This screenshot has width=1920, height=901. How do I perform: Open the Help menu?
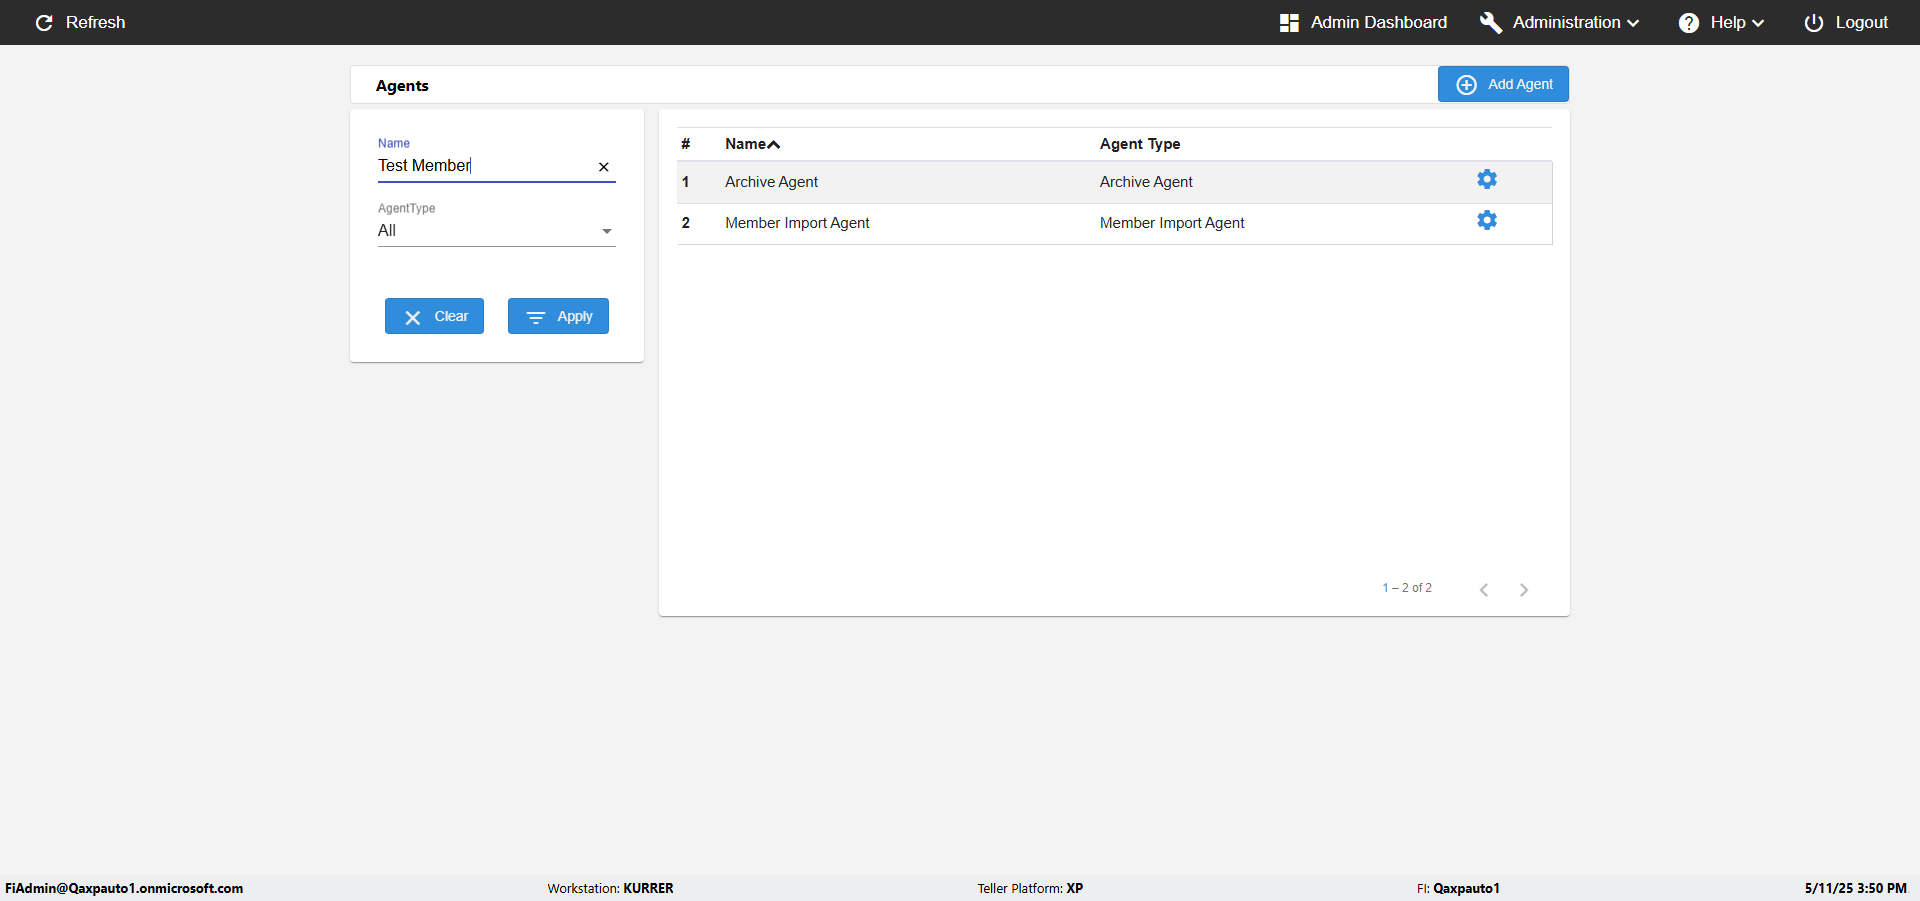tap(1721, 22)
